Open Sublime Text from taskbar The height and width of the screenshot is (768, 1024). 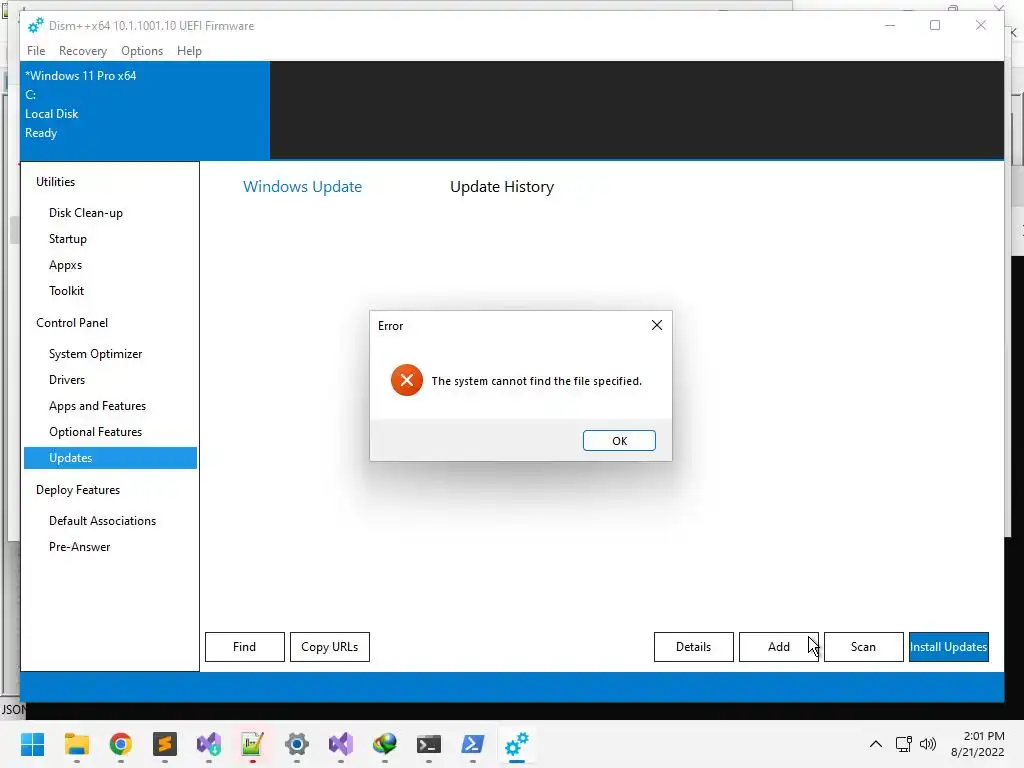coord(165,744)
